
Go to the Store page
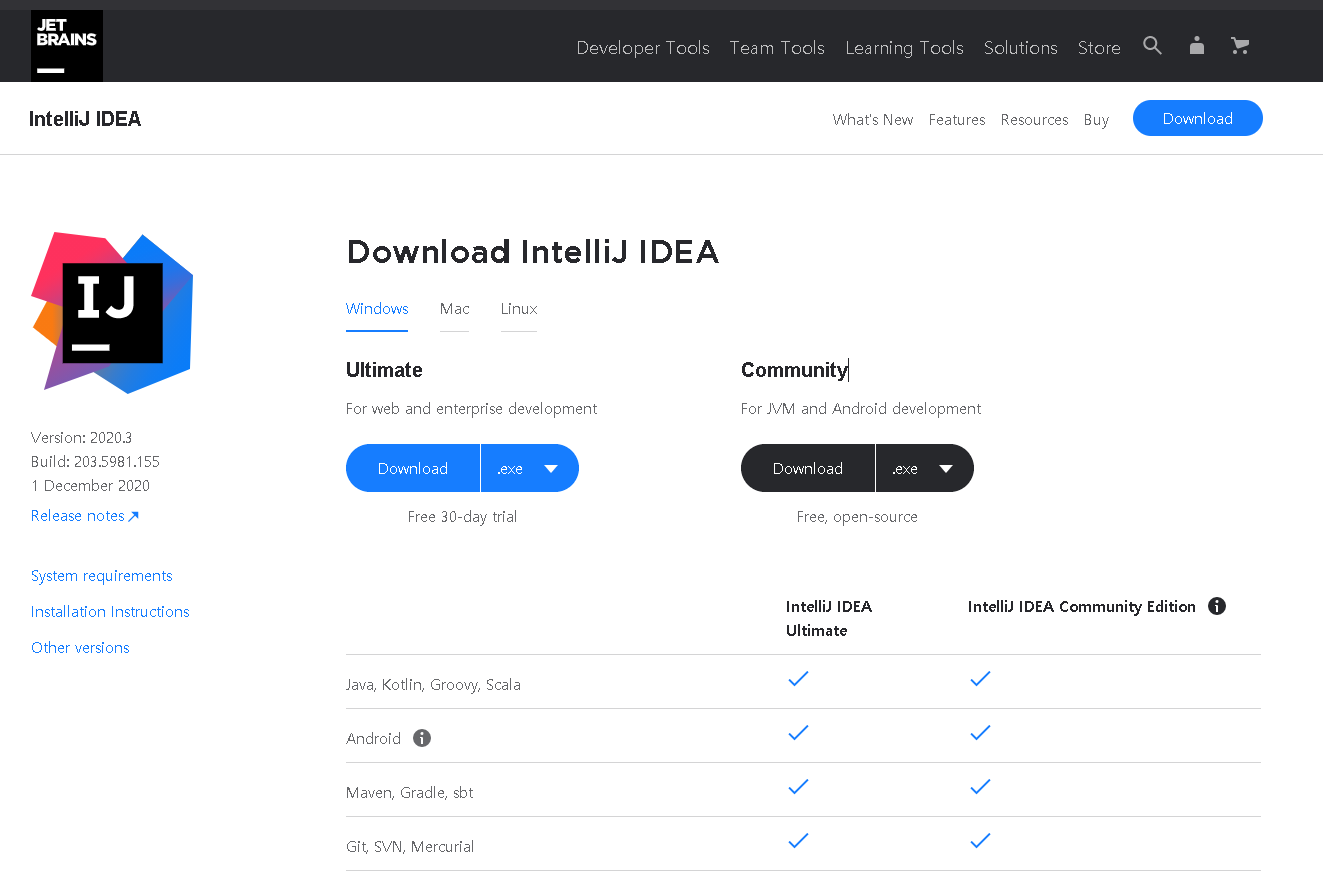click(x=1099, y=47)
